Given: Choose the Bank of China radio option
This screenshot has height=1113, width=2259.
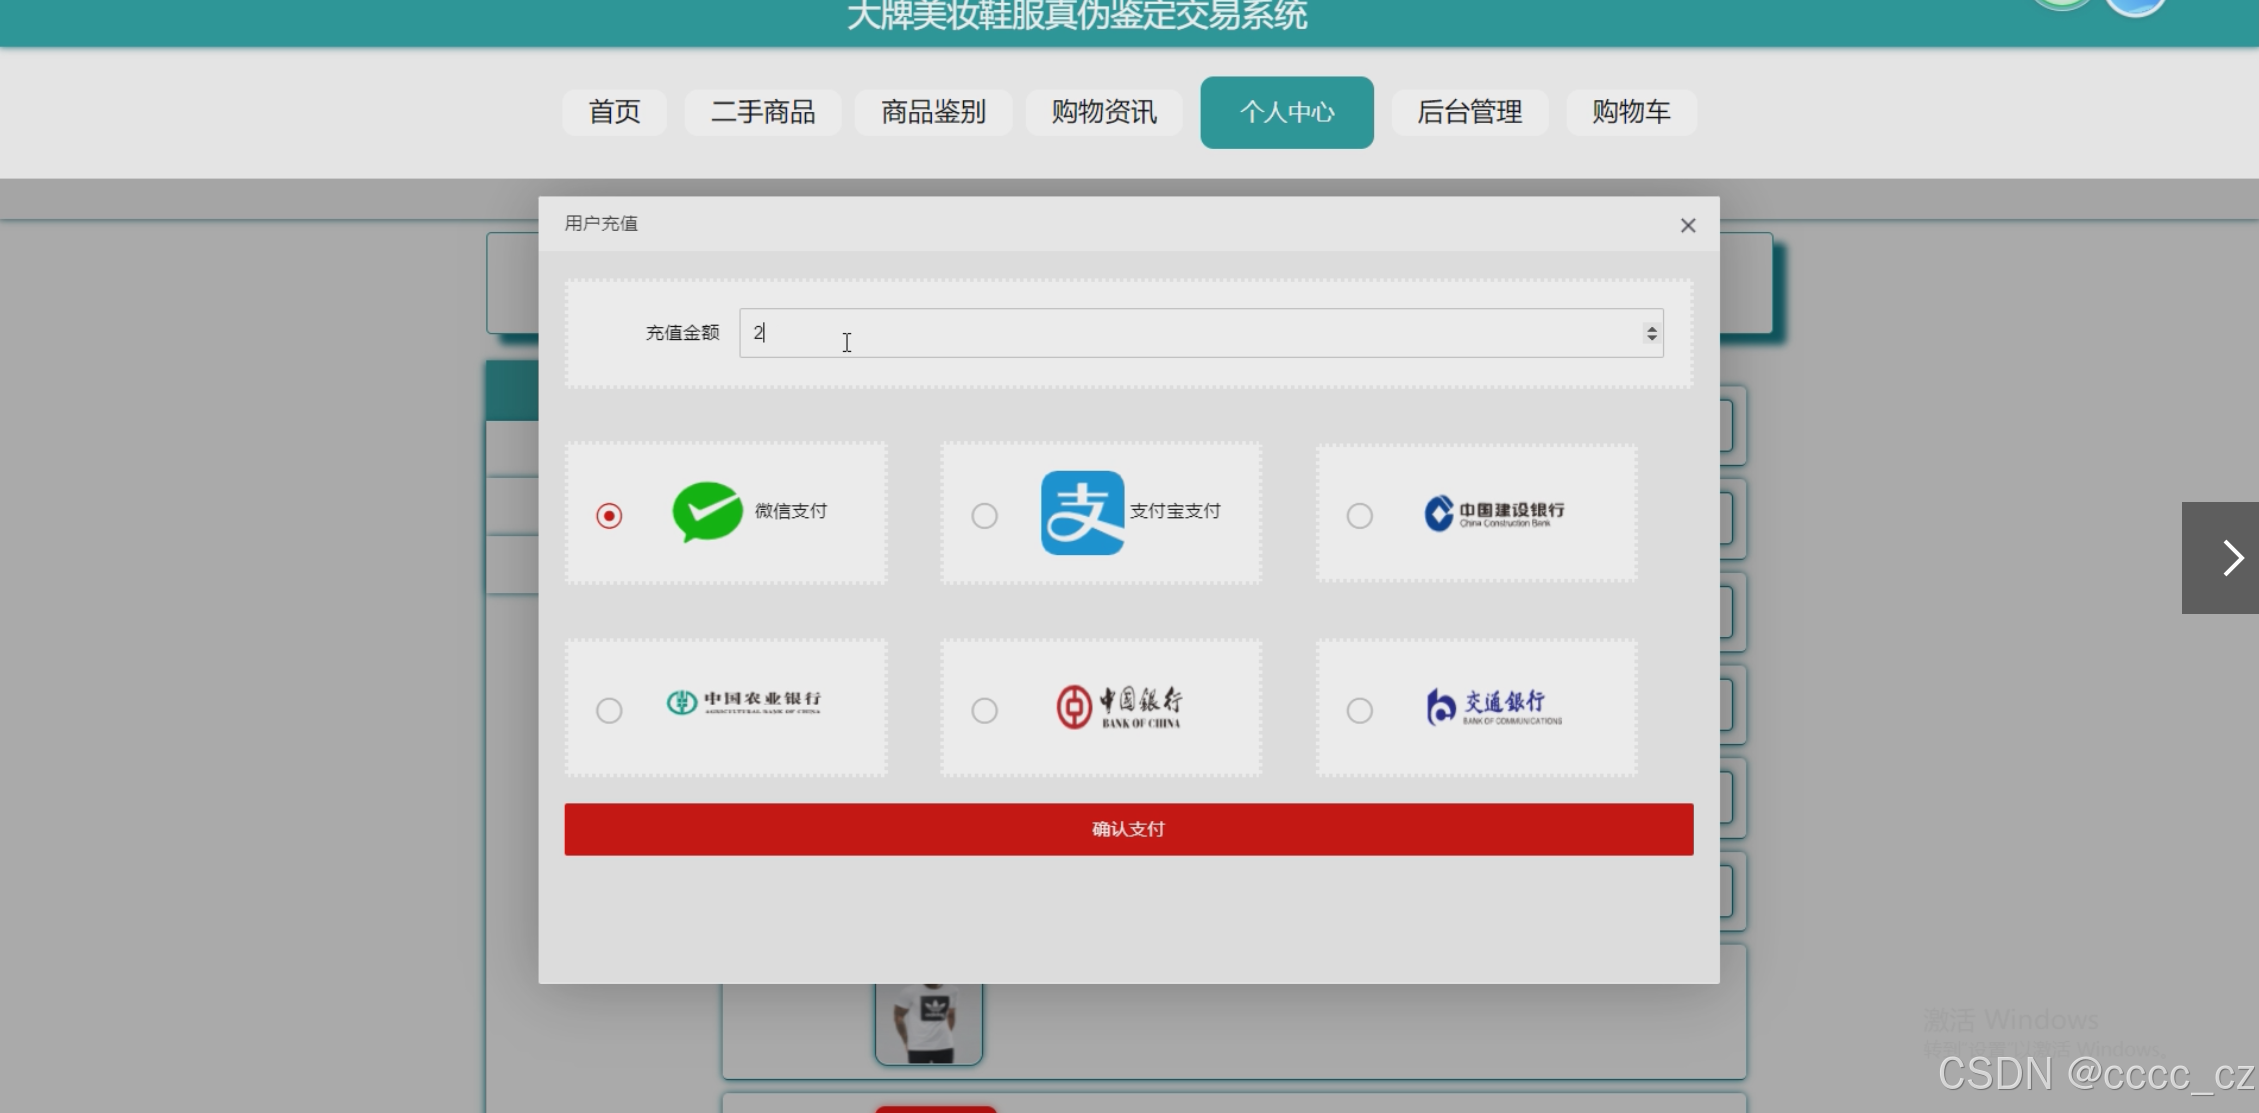Looking at the screenshot, I should (x=984, y=710).
